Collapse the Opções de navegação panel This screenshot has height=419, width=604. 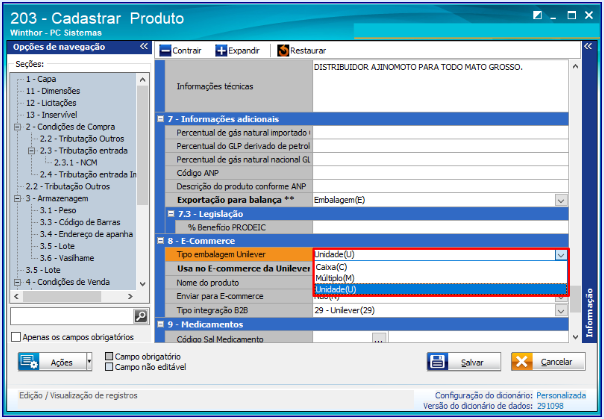point(144,47)
